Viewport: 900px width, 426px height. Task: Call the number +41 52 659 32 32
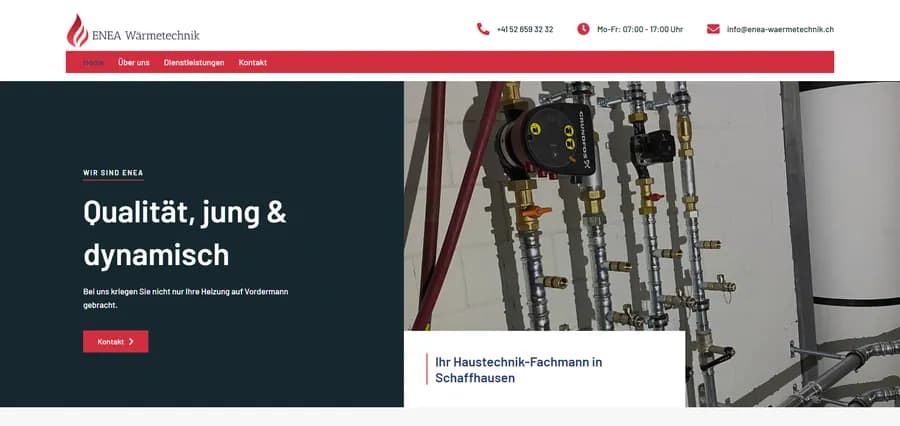pyautogui.click(x=525, y=29)
